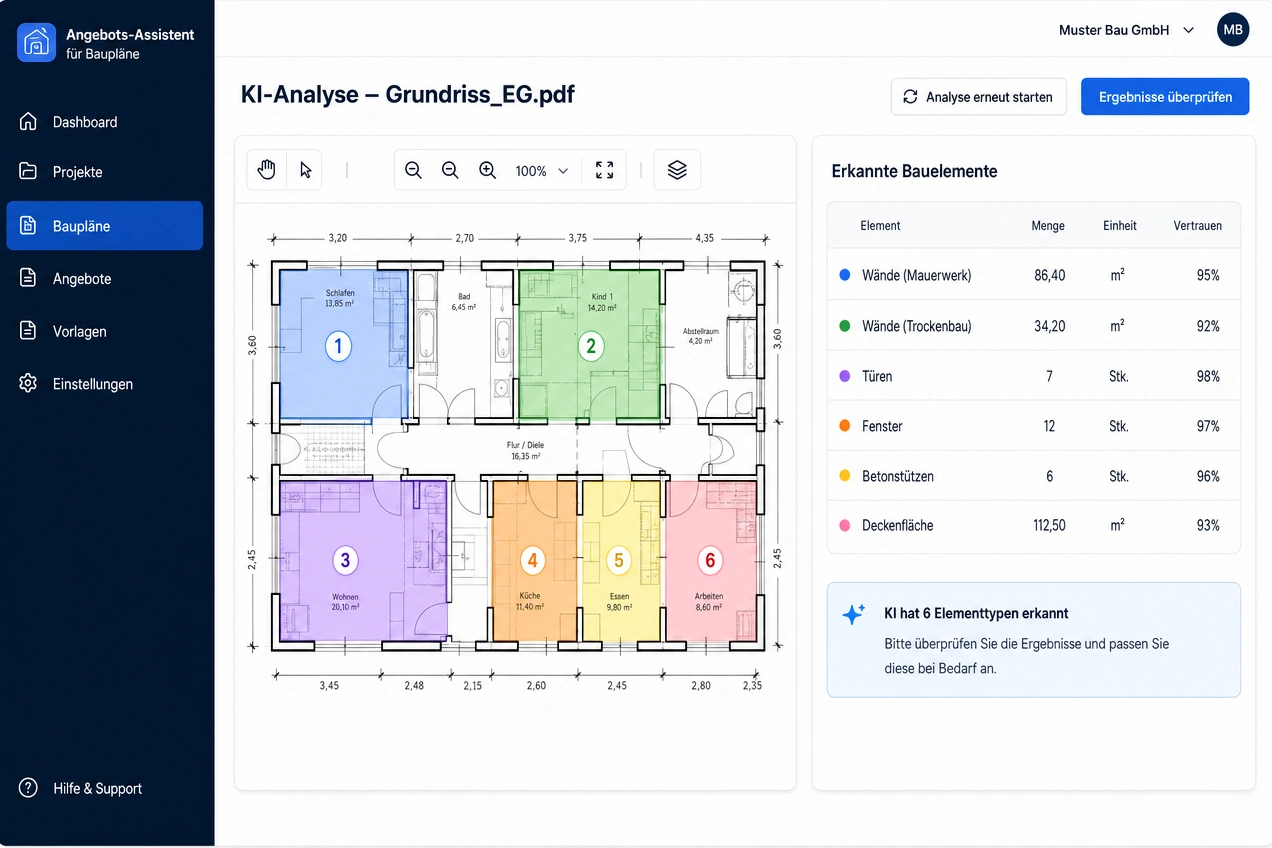
Task: Click the Einstellungen gear icon
Action: click(28, 383)
